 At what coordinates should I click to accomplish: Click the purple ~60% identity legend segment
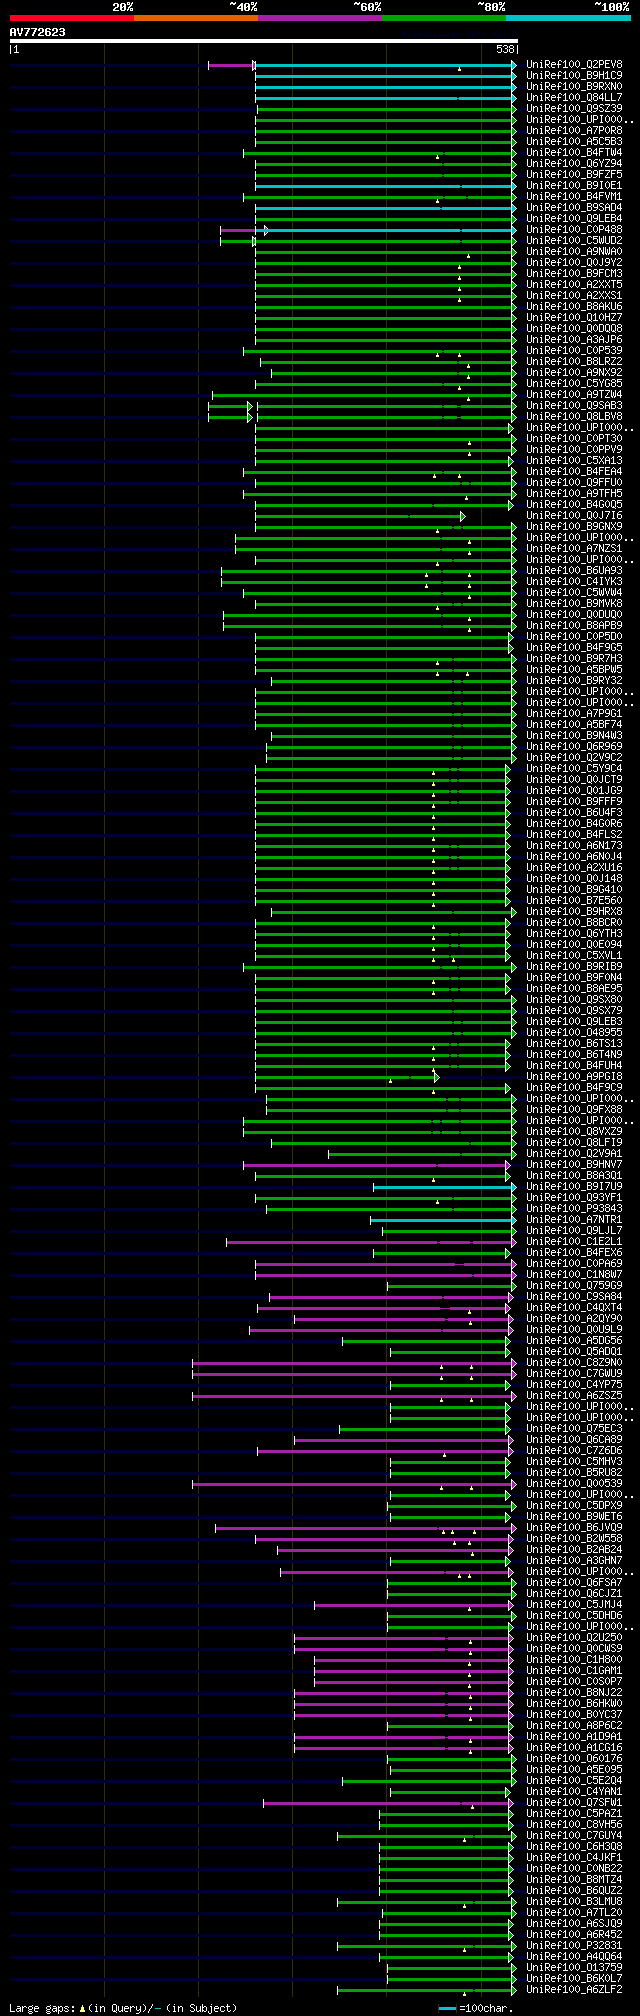click(x=320, y=18)
